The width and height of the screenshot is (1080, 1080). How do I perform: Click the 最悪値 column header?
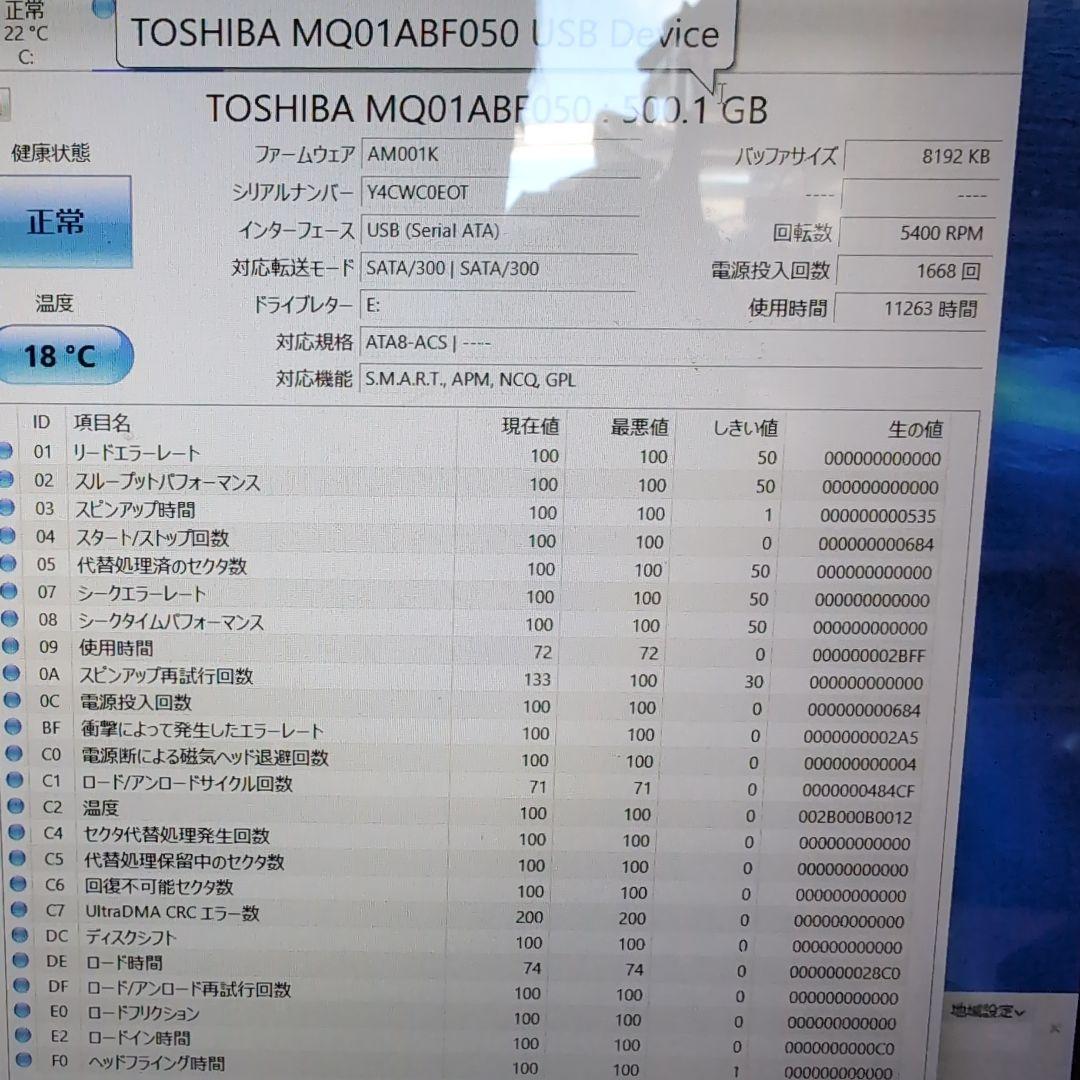point(639,427)
